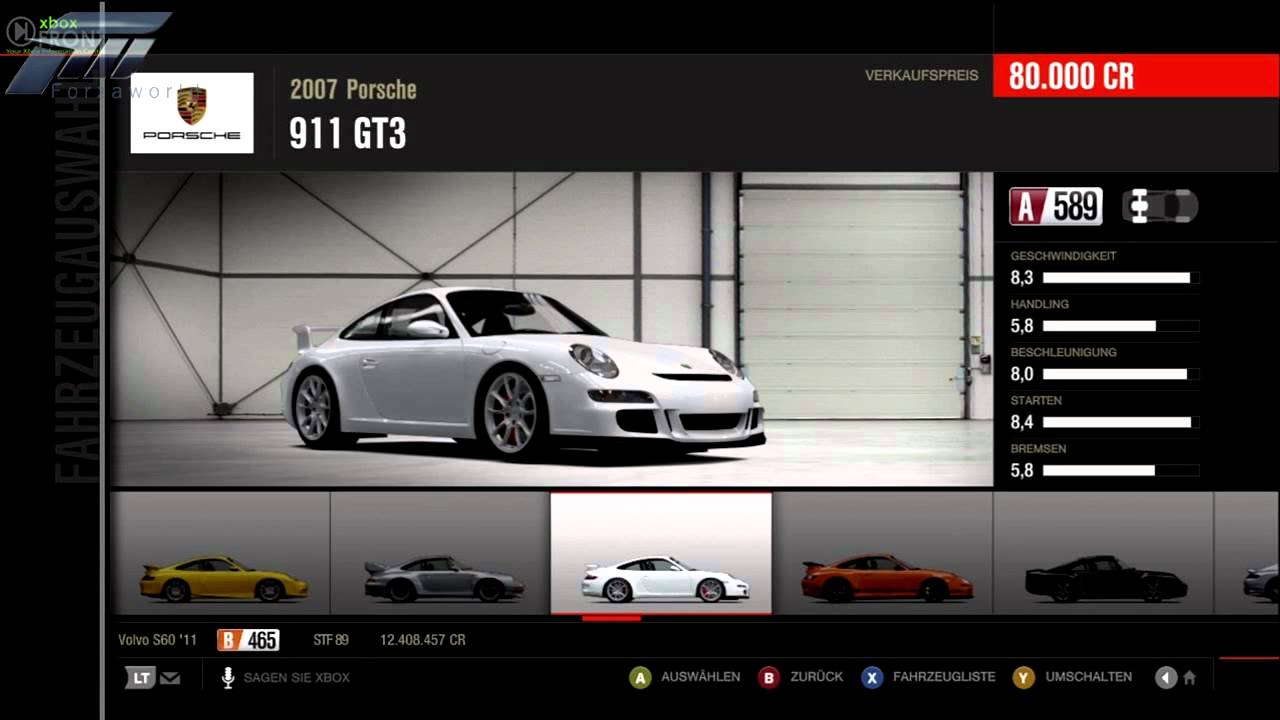Viewport: 1280px width, 720px height.
Task: Click the home icon
Action: [x=1189, y=678]
